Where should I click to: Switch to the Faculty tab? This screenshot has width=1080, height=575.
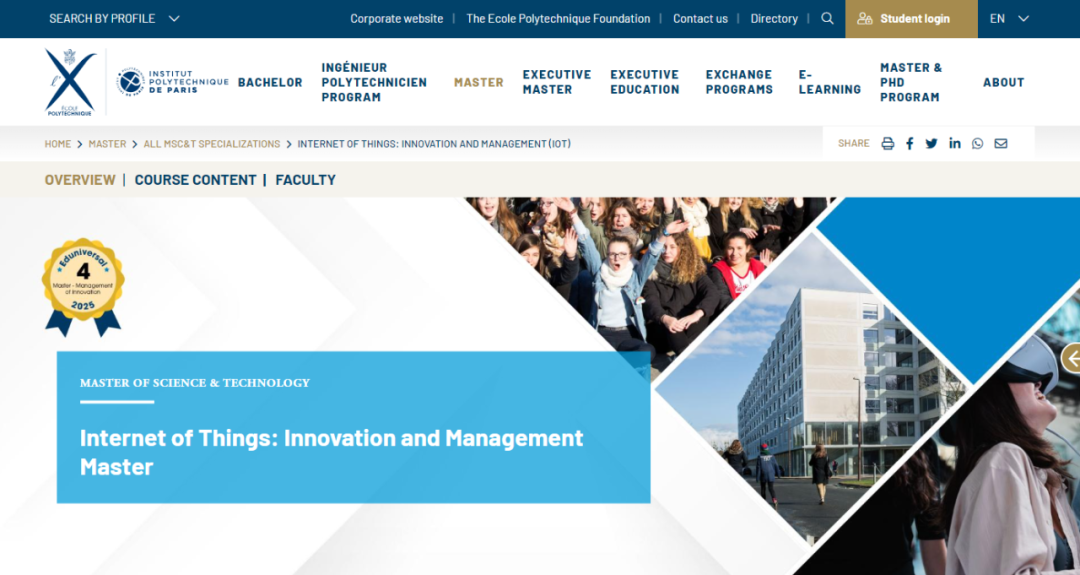[x=305, y=180]
